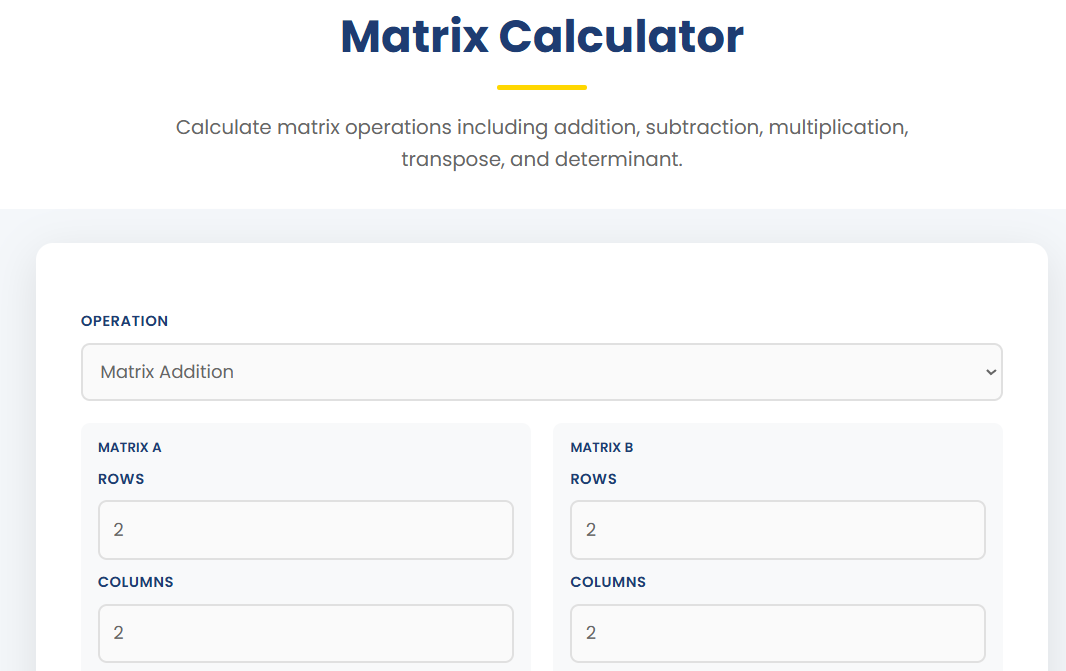Image resolution: width=1066 pixels, height=671 pixels.
Task: Select the MATRIX A panel header
Action: point(127,447)
